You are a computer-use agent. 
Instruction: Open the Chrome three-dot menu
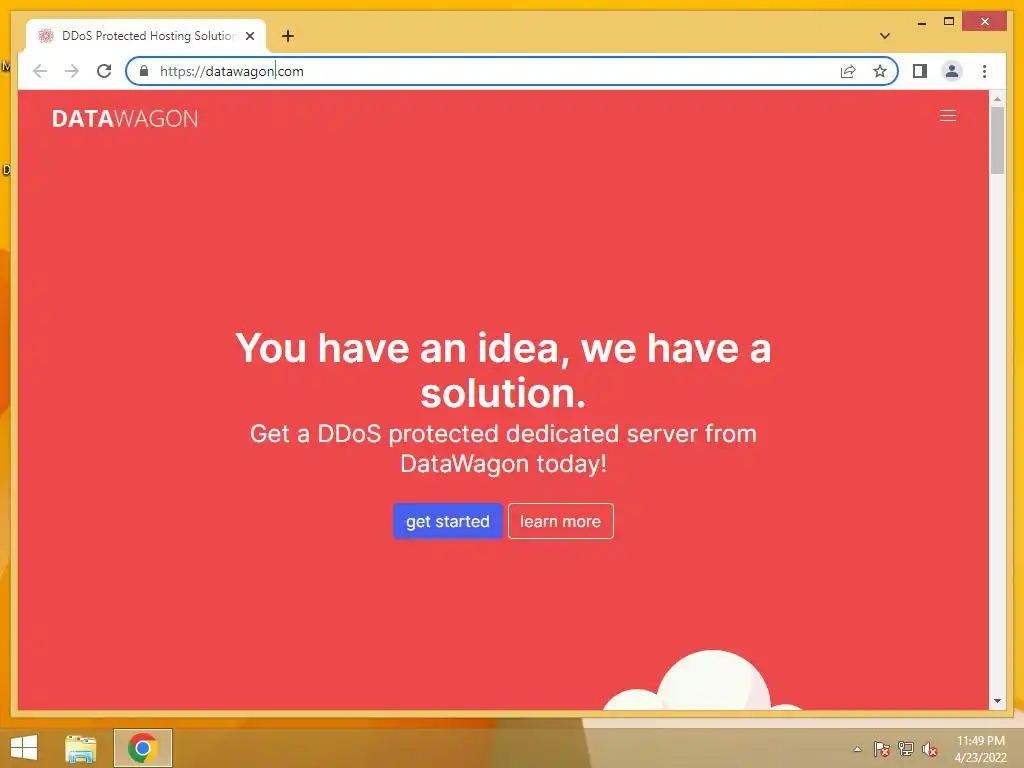(984, 71)
